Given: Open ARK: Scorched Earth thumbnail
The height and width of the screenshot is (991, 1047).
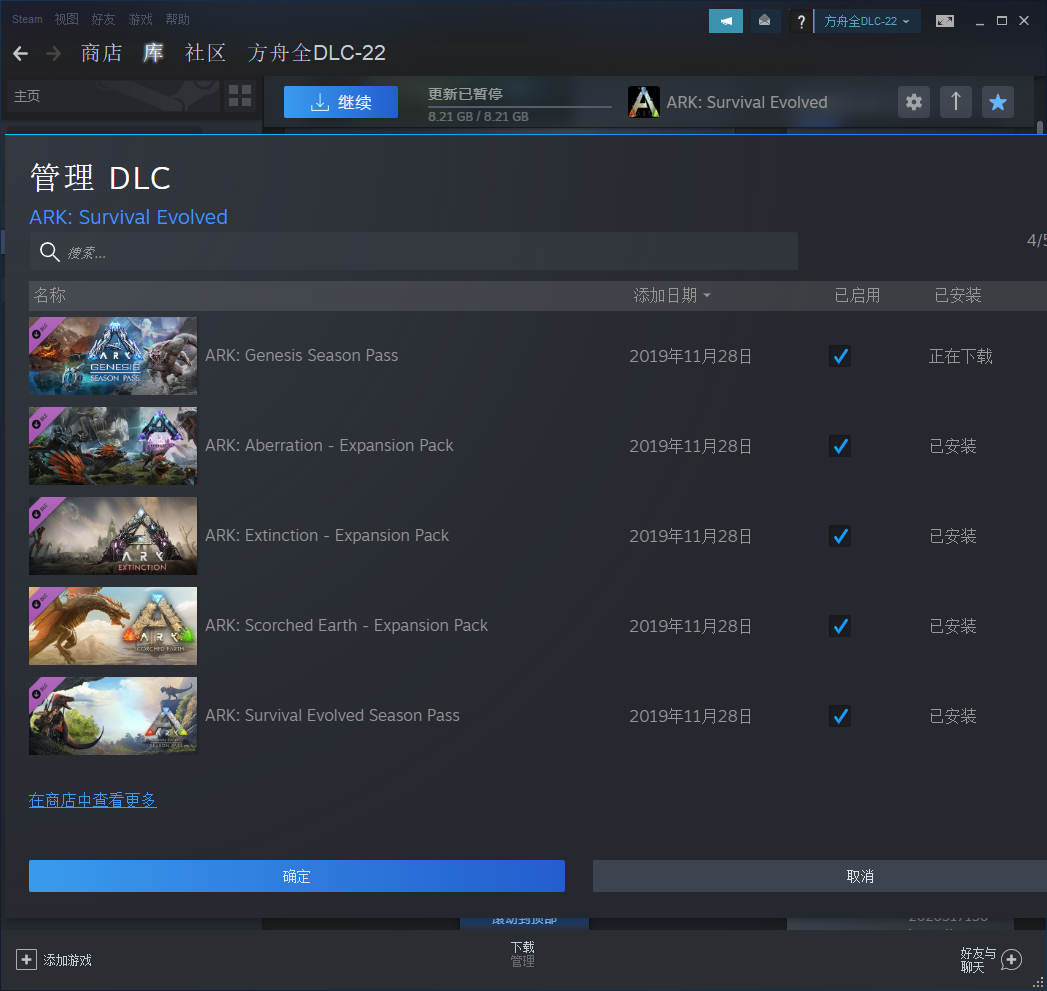Looking at the screenshot, I should (x=113, y=626).
